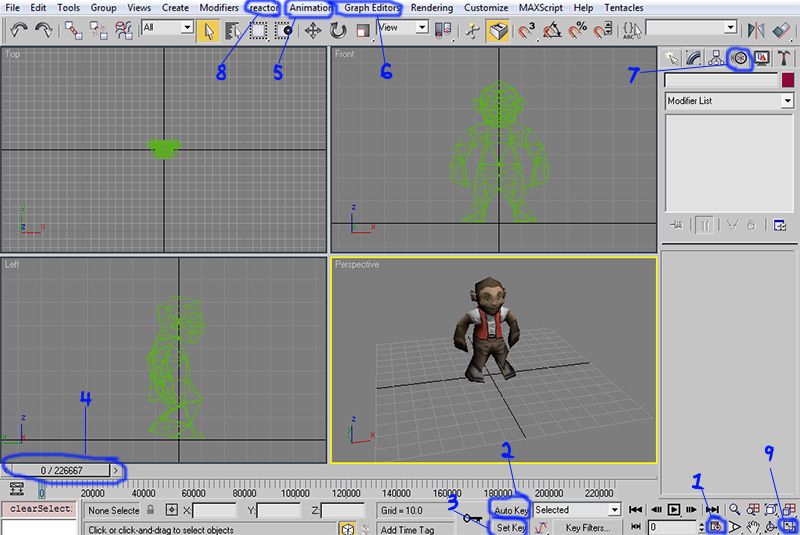800x535 pixels.
Task: Click the Undo arrow icon
Action: [x=19, y=30]
